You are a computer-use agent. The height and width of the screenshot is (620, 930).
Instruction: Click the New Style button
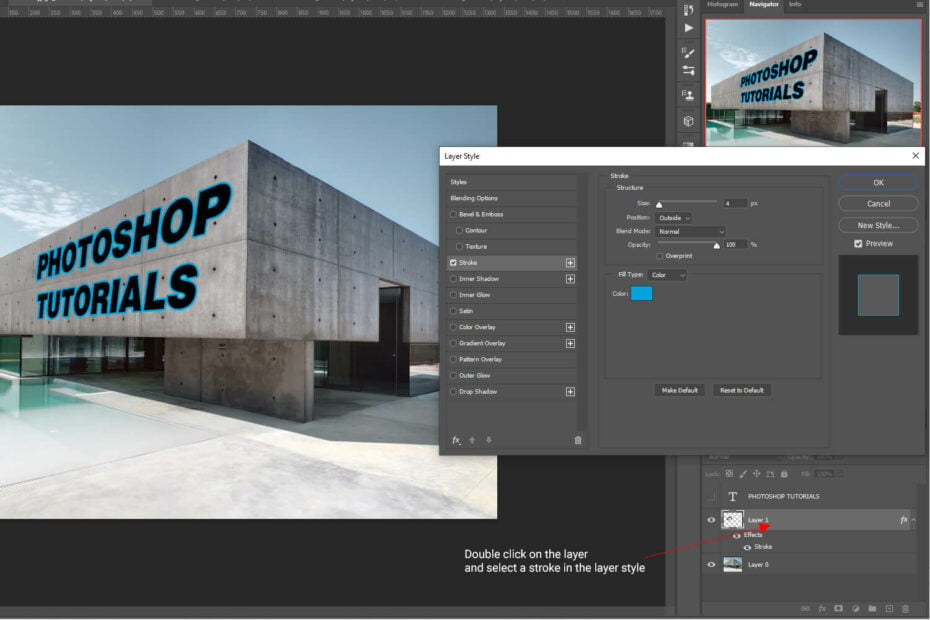coord(877,224)
